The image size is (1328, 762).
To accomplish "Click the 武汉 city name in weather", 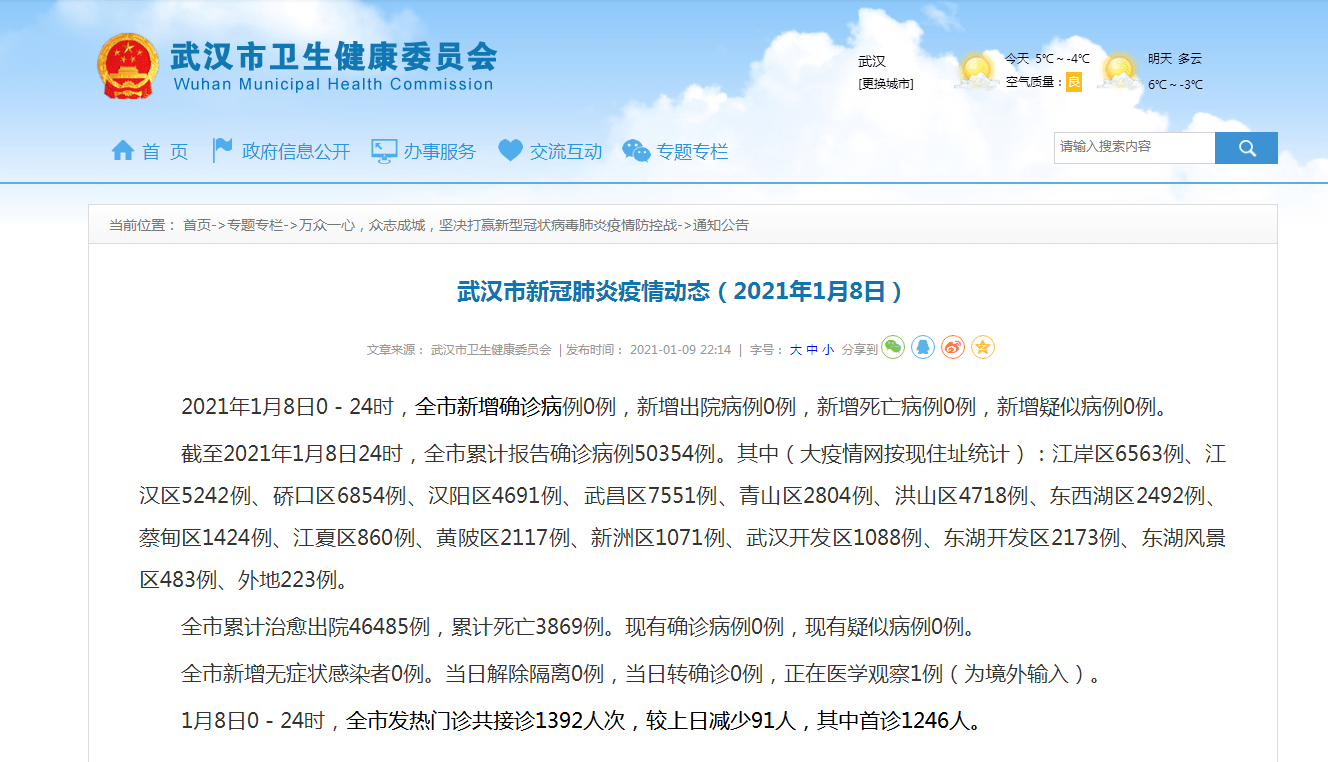I will pyautogui.click(x=872, y=62).
